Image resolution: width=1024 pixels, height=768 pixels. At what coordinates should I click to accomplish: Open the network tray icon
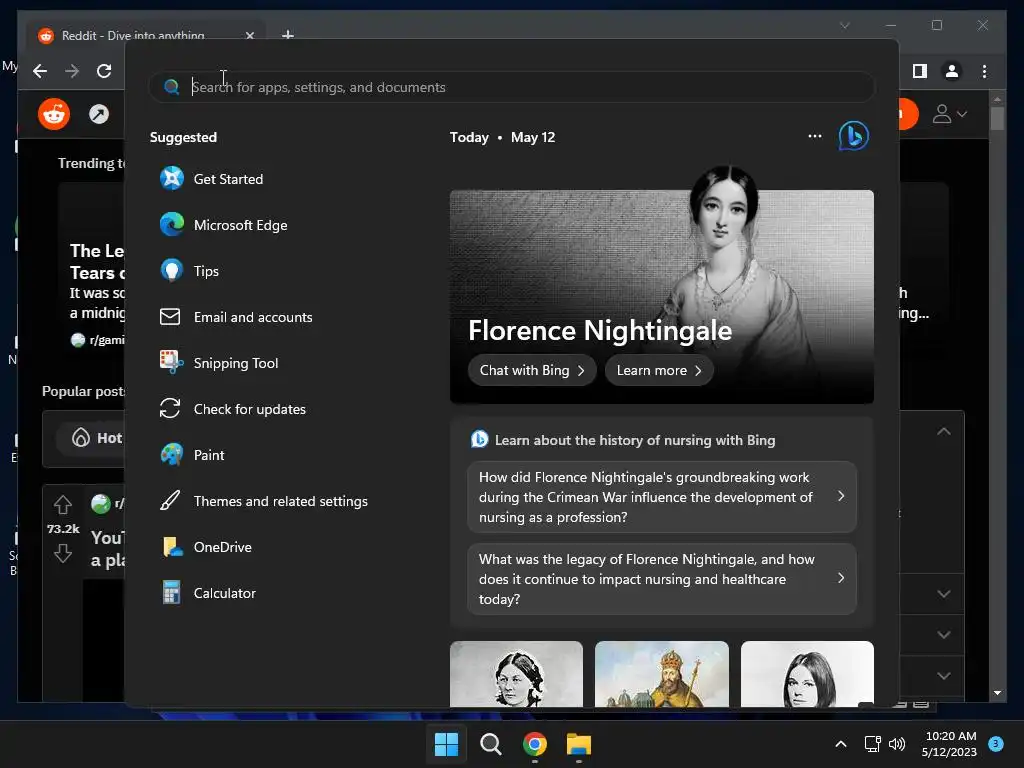[x=872, y=744]
